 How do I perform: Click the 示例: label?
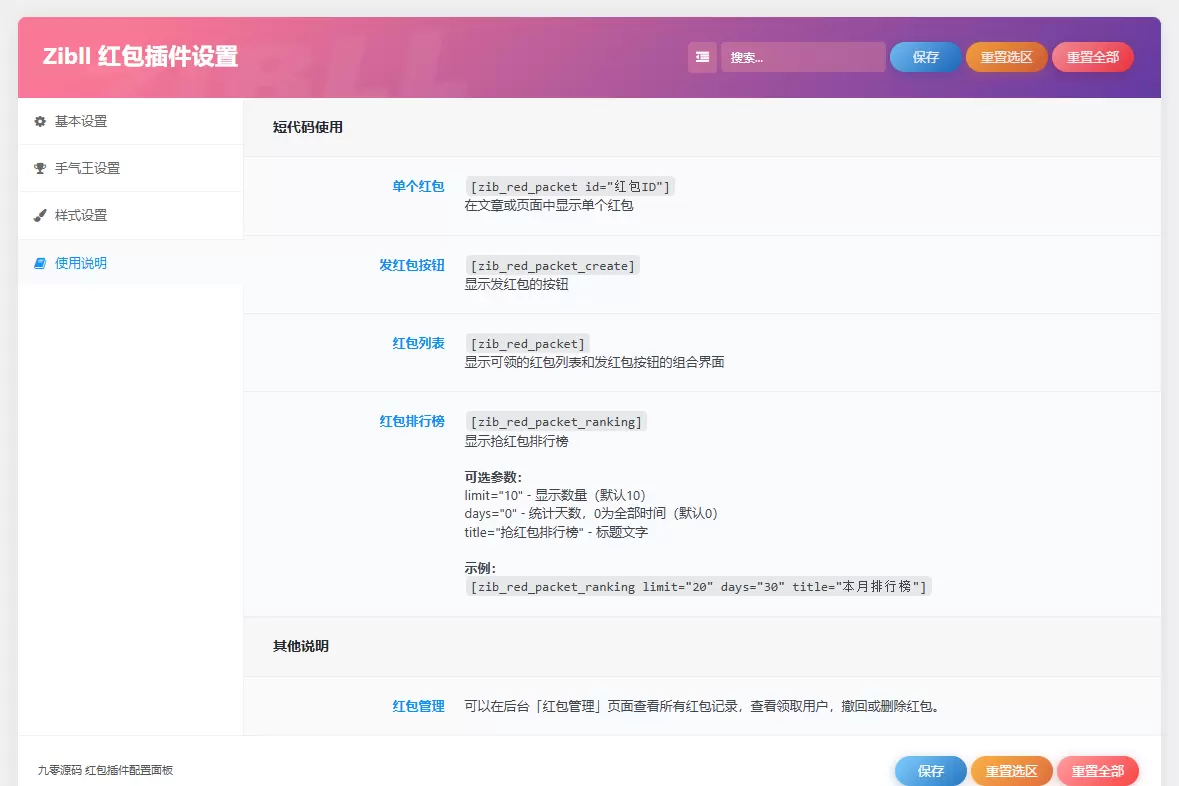pos(480,568)
